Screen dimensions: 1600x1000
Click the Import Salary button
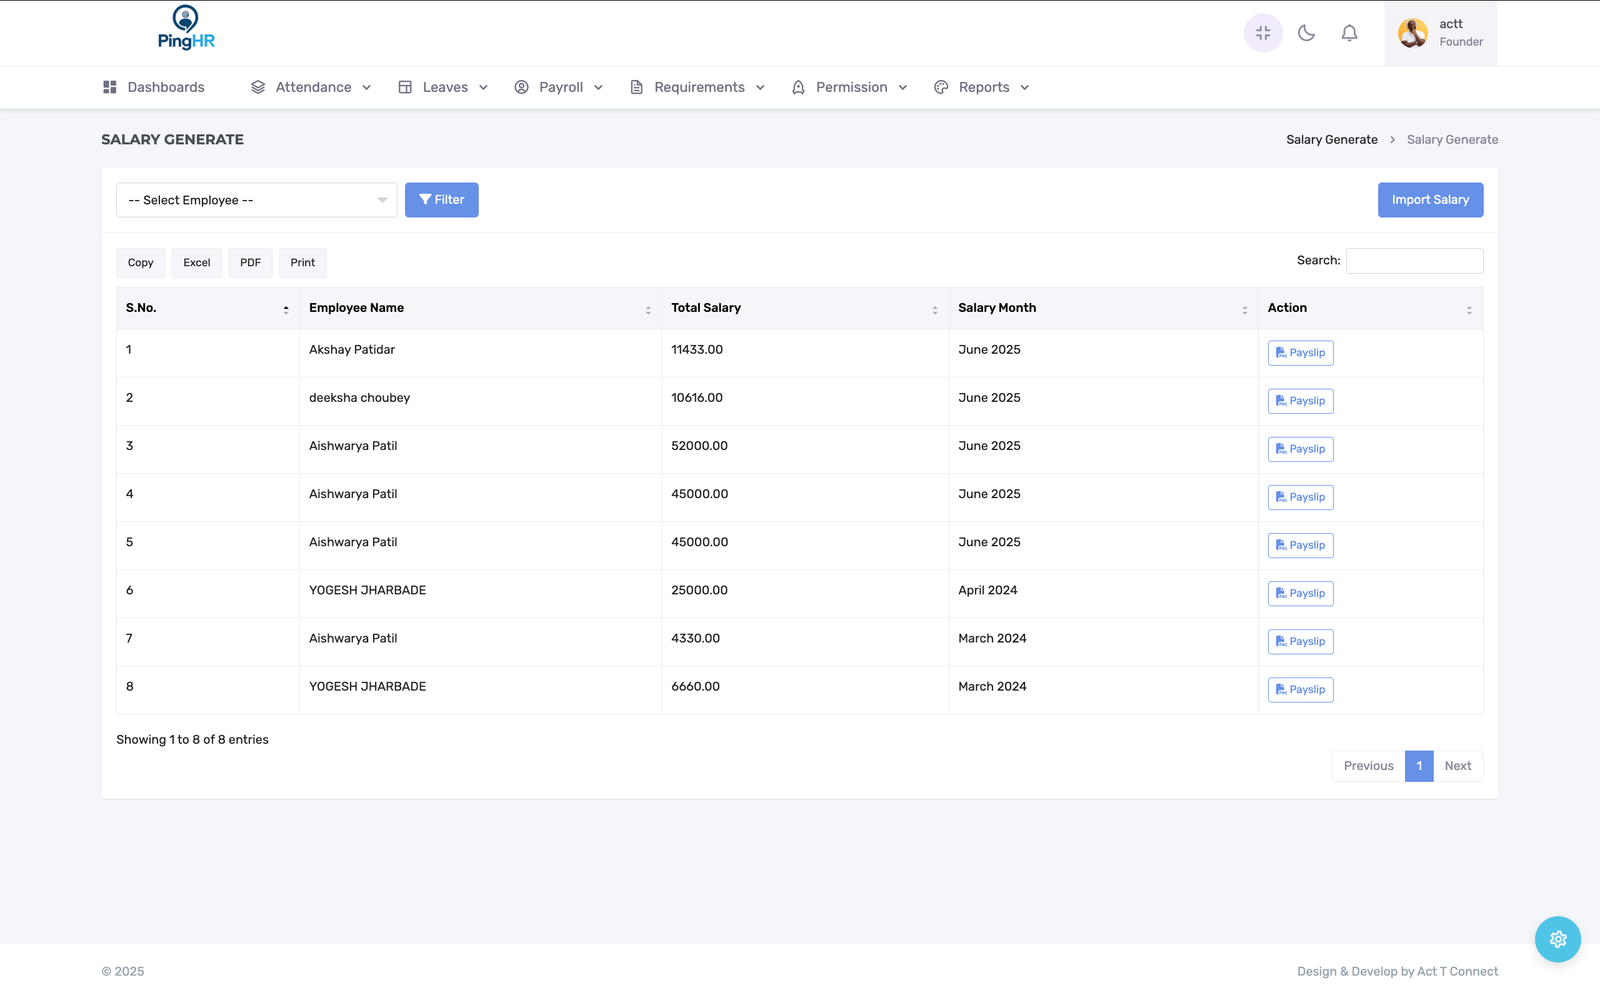pyautogui.click(x=1430, y=200)
